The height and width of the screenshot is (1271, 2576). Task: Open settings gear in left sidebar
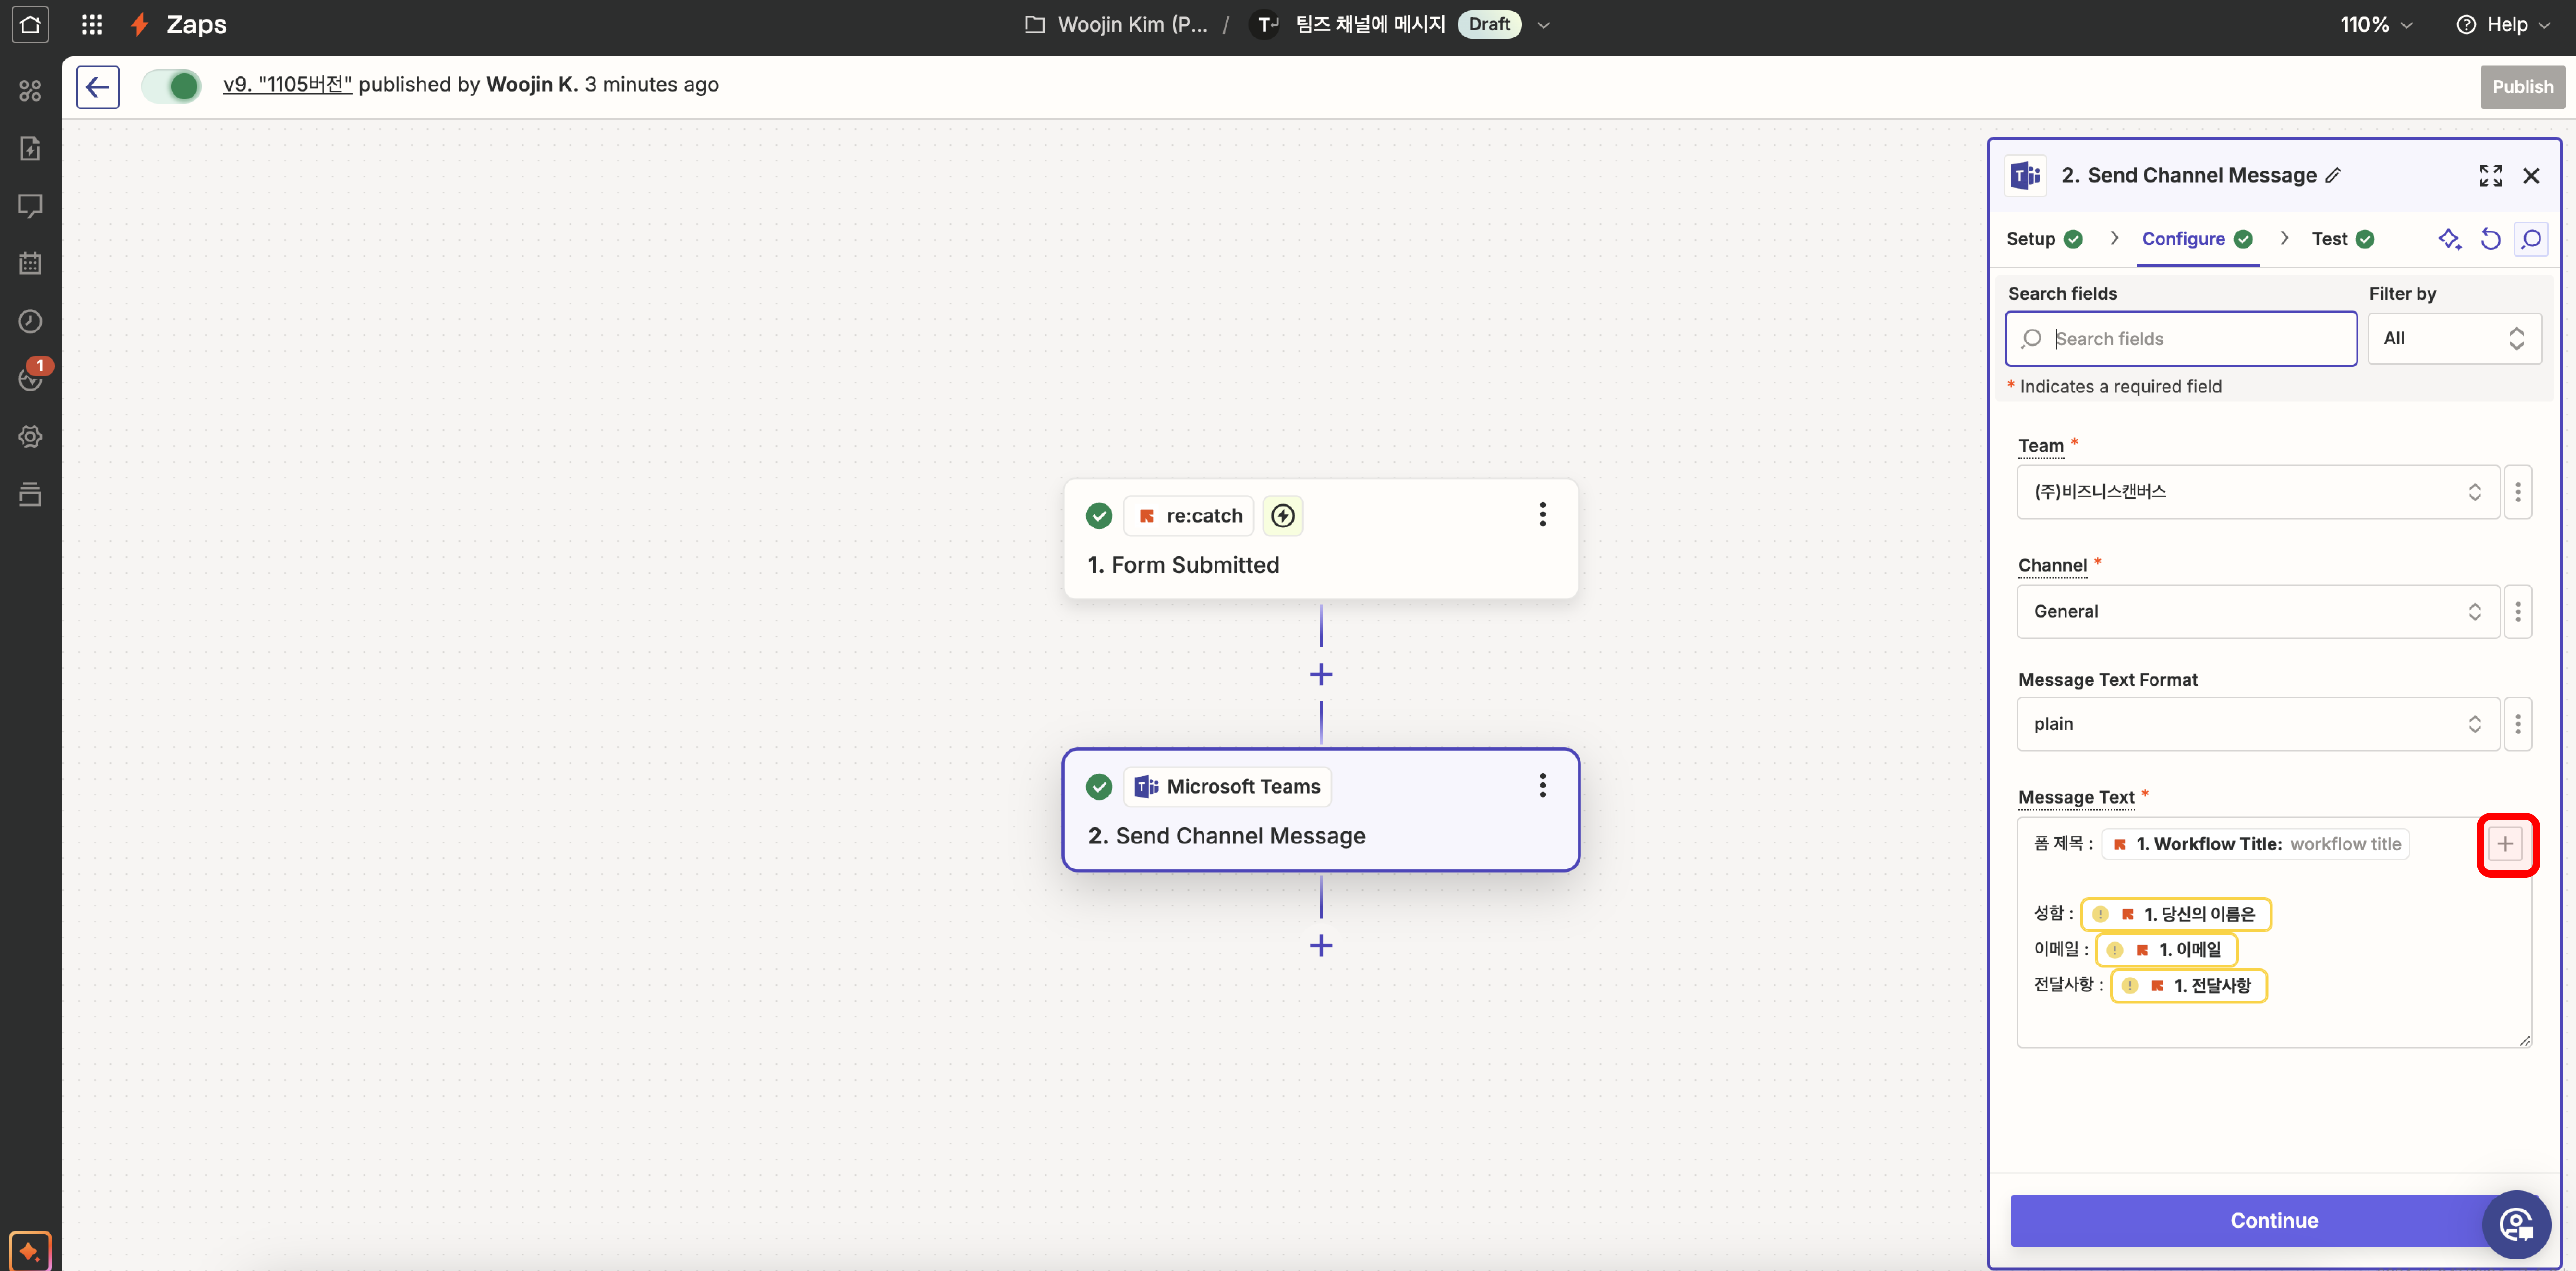(30, 437)
